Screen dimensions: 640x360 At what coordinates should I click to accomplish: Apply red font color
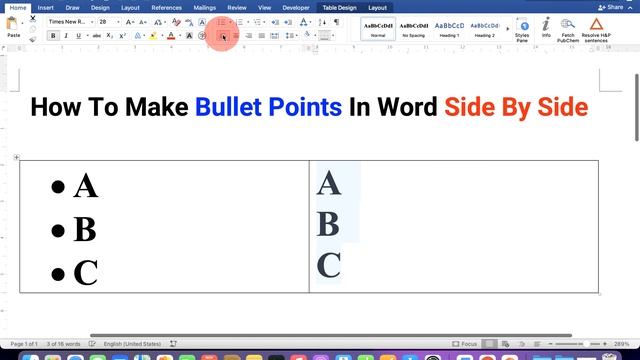pyautogui.click(x=171, y=36)
